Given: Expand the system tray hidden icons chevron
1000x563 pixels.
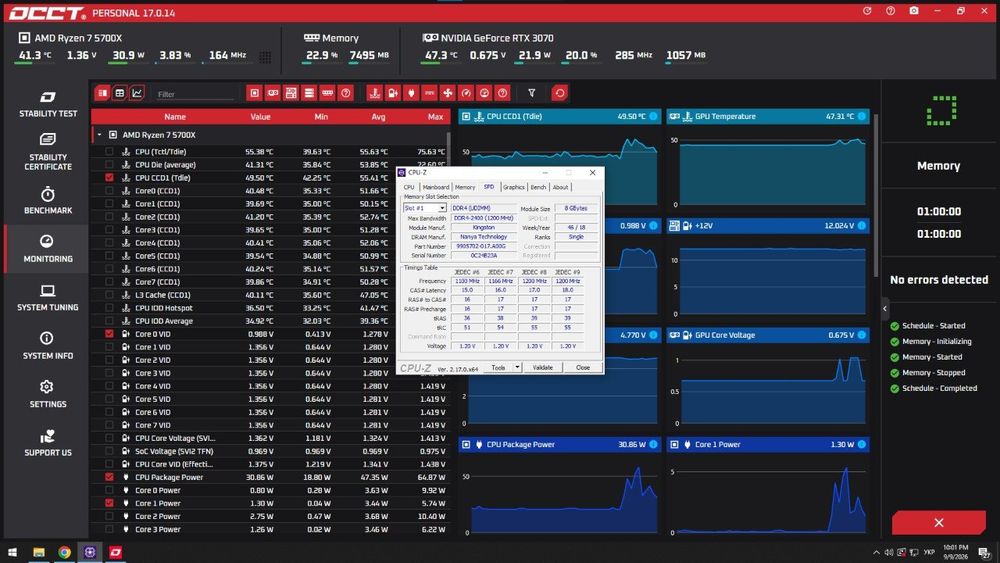Looking at the screenshot, I should point(876,552).
